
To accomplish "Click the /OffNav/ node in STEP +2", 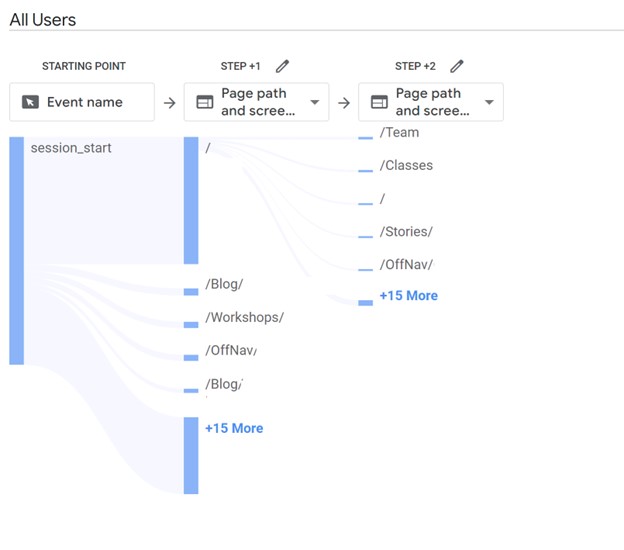I will (x=406, y=264).
